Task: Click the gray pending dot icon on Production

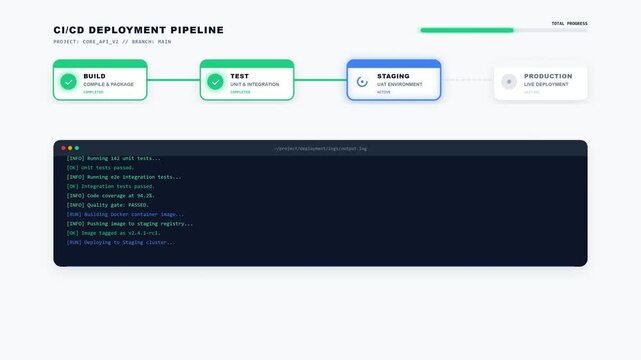Action: tap(509, 82)
